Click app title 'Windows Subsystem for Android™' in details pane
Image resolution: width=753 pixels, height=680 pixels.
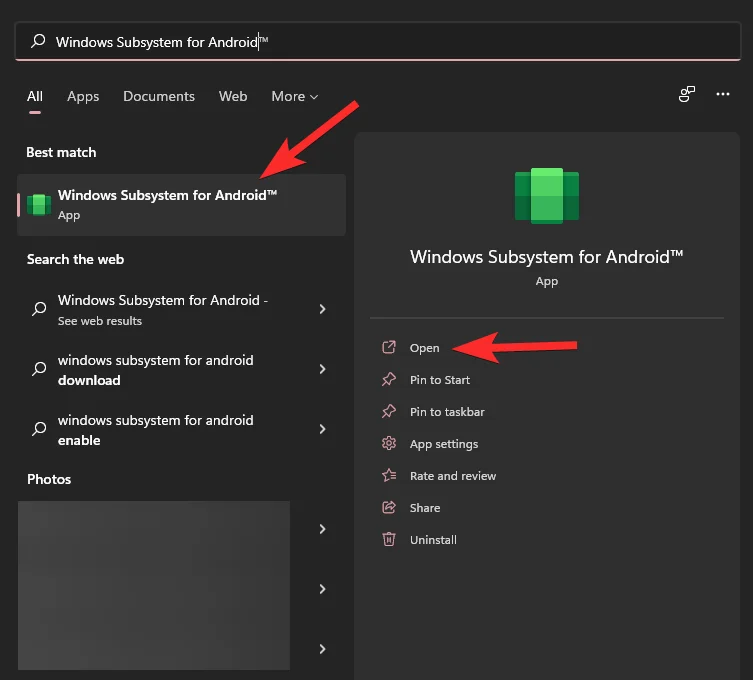click(x=547, y=257)
